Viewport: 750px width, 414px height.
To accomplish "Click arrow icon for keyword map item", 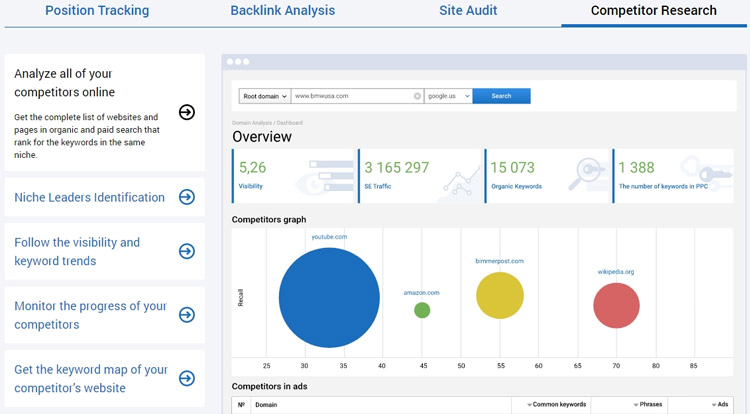I will coord(187,378).
